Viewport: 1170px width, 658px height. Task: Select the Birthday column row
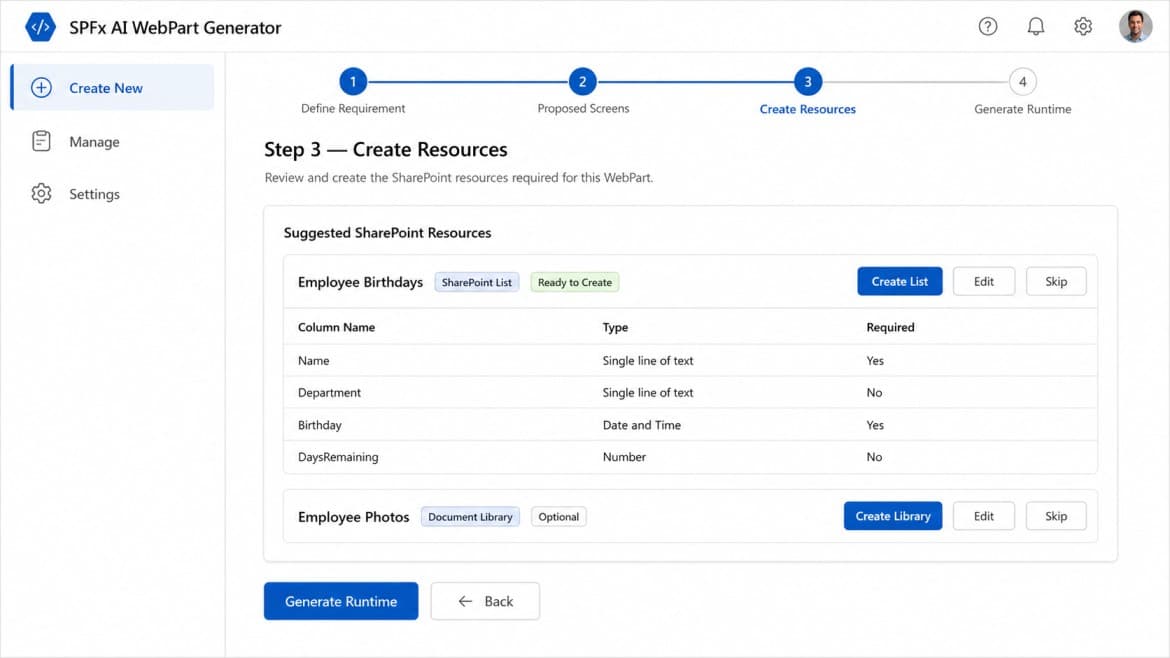[690, 424]
